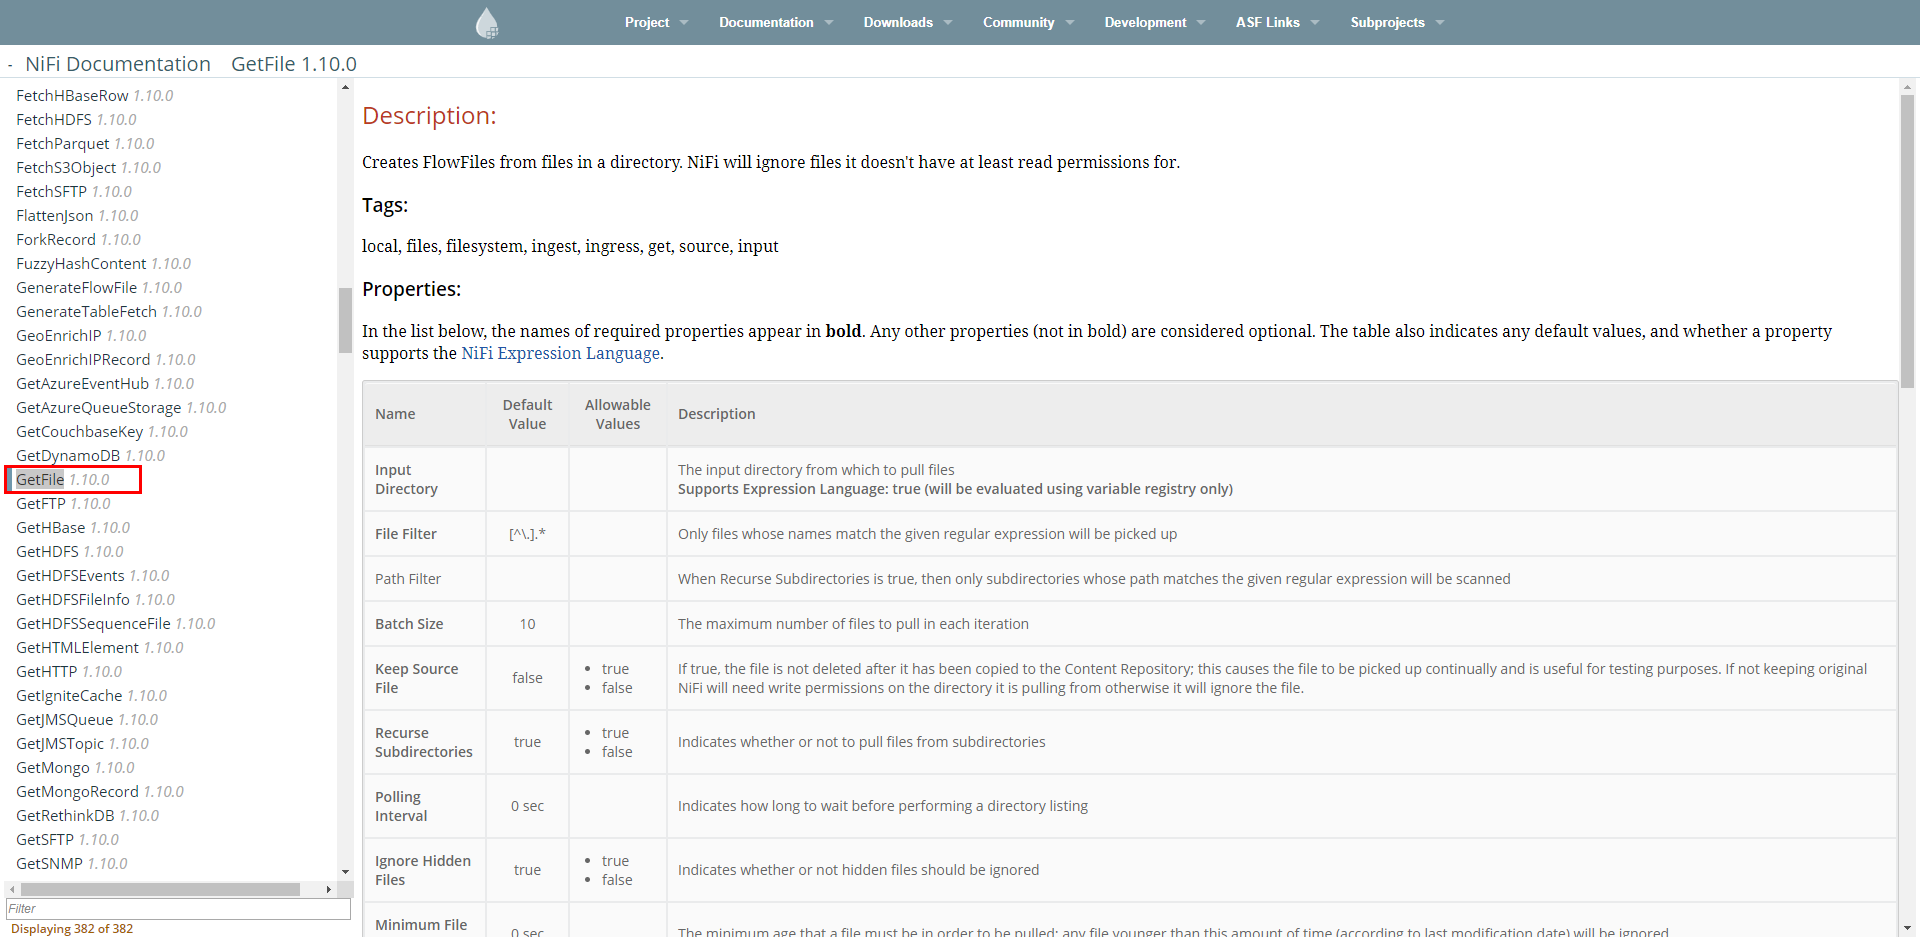1920x937 pixels.
Task: Open GetHTMLElement 1.10.0 page
Action: (x=100, y=648)
